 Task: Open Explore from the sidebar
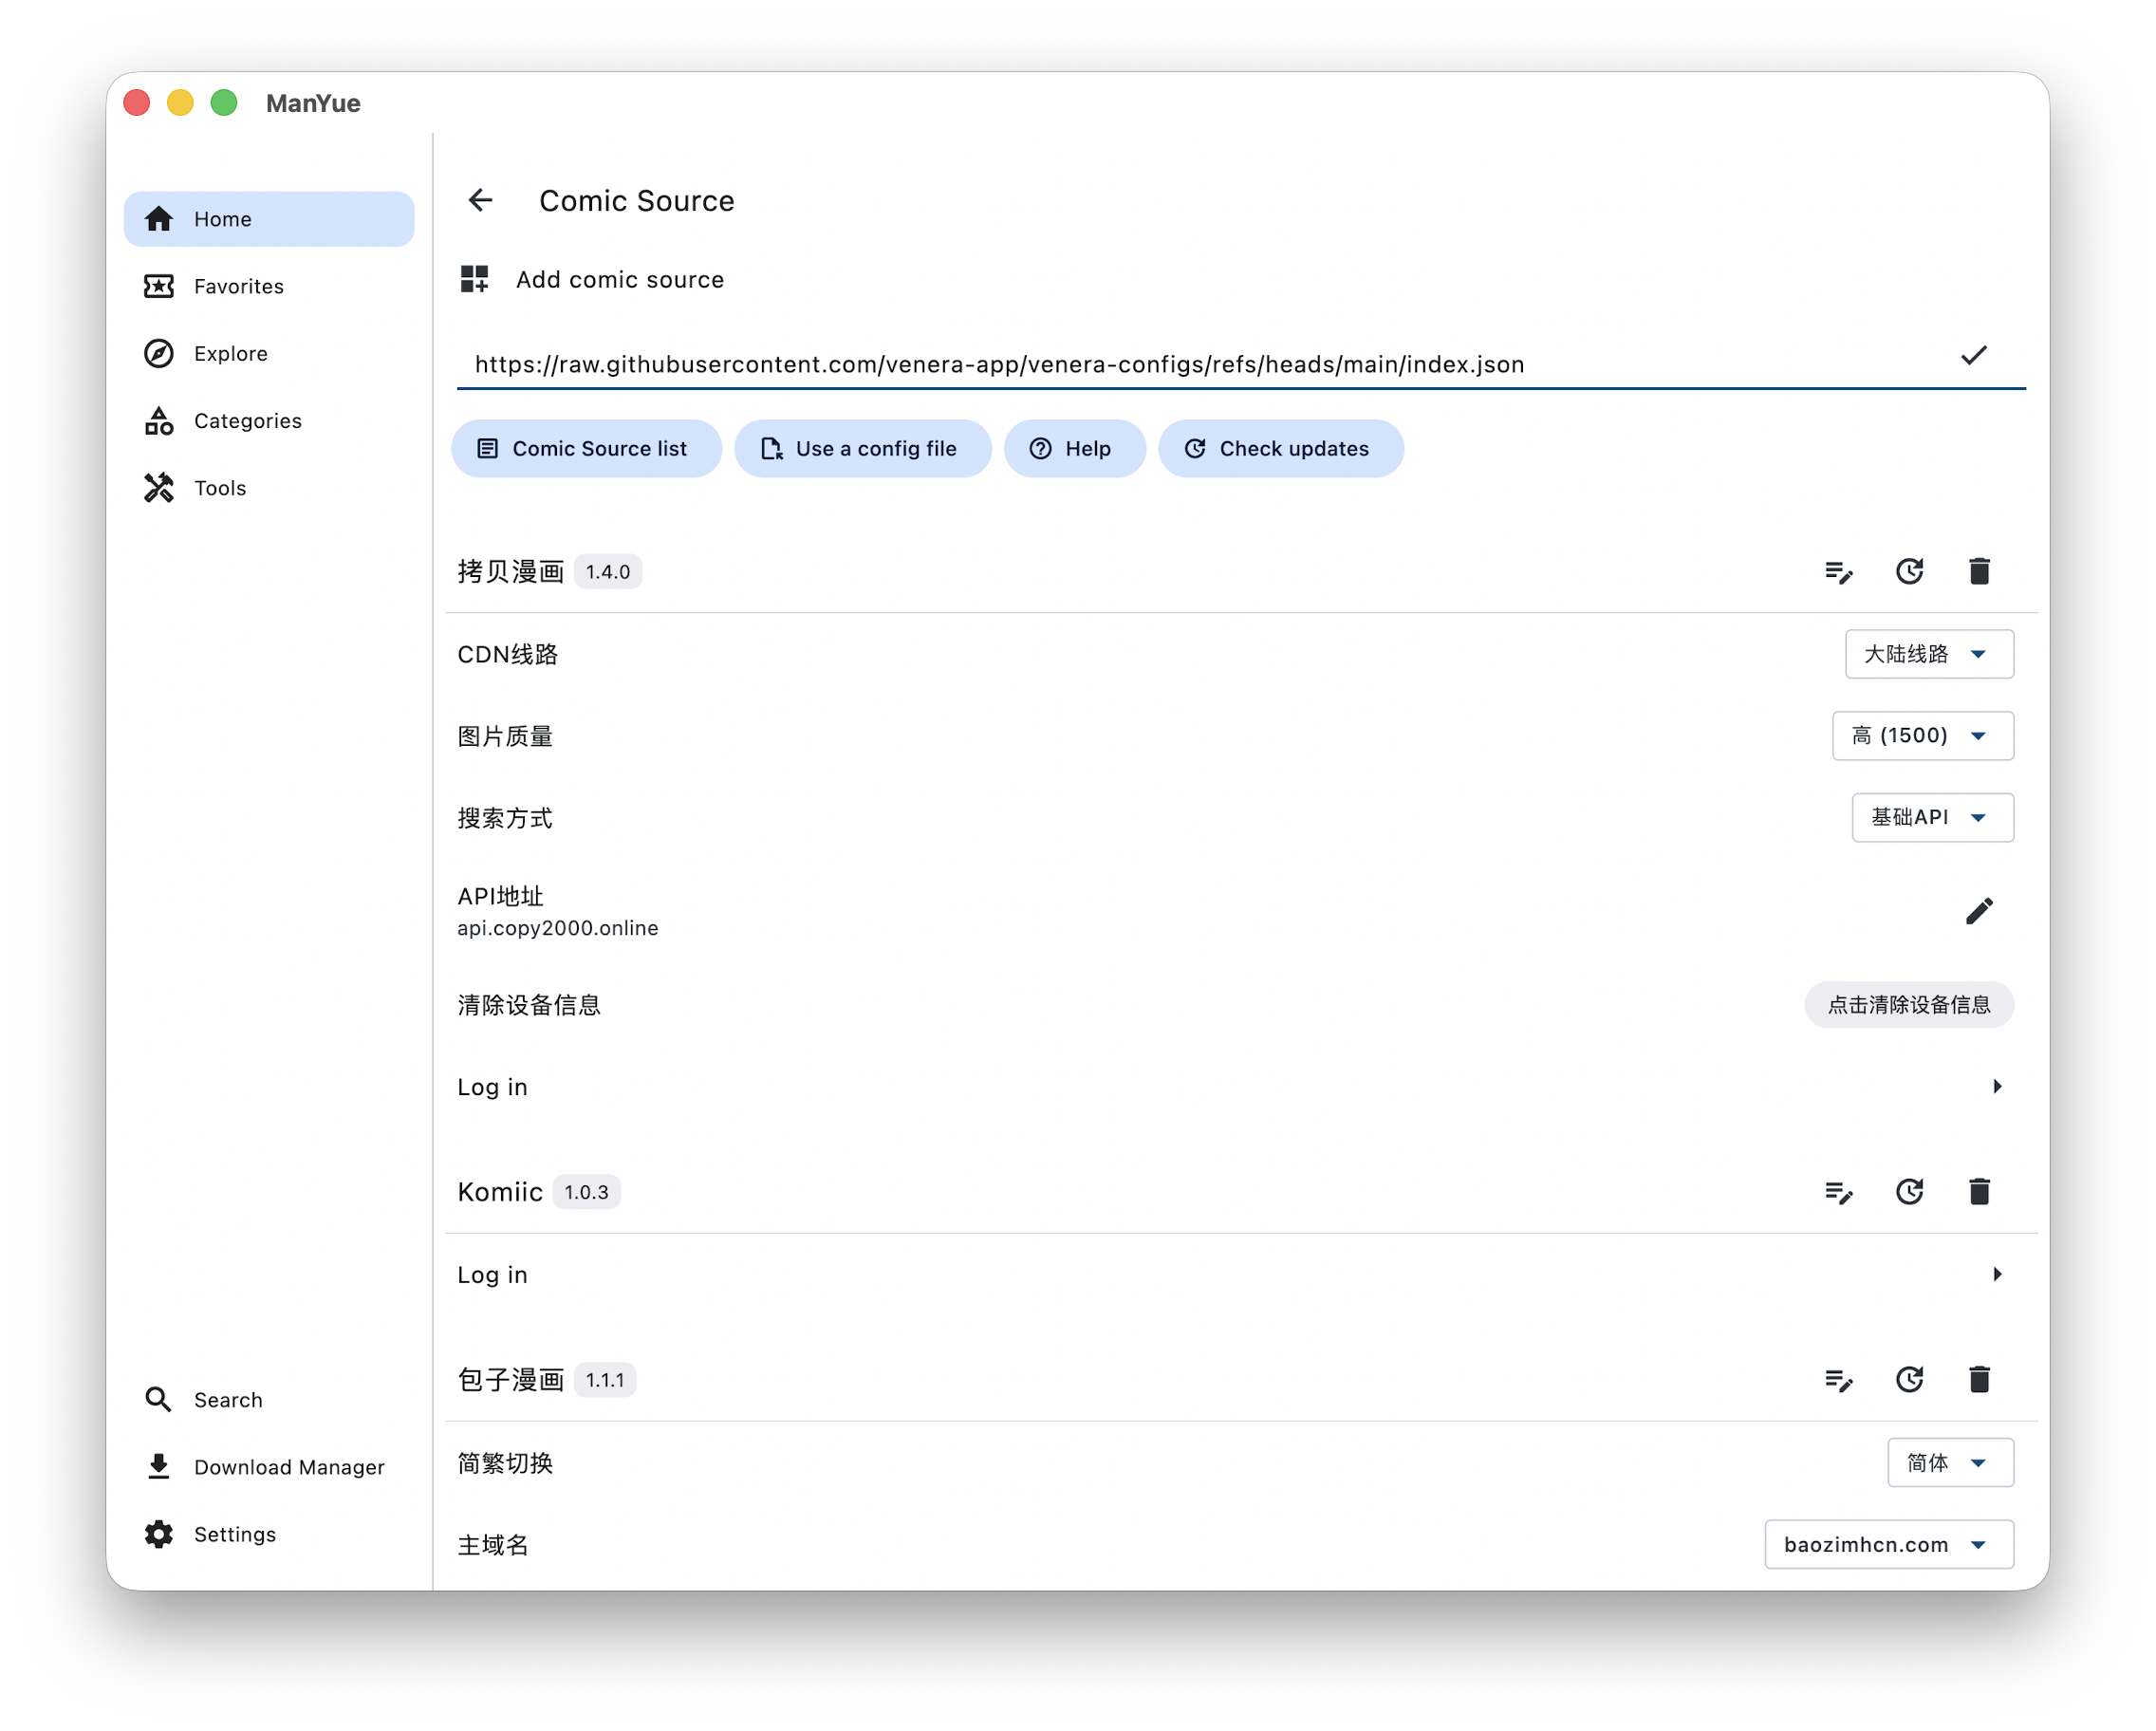(230, 354)
